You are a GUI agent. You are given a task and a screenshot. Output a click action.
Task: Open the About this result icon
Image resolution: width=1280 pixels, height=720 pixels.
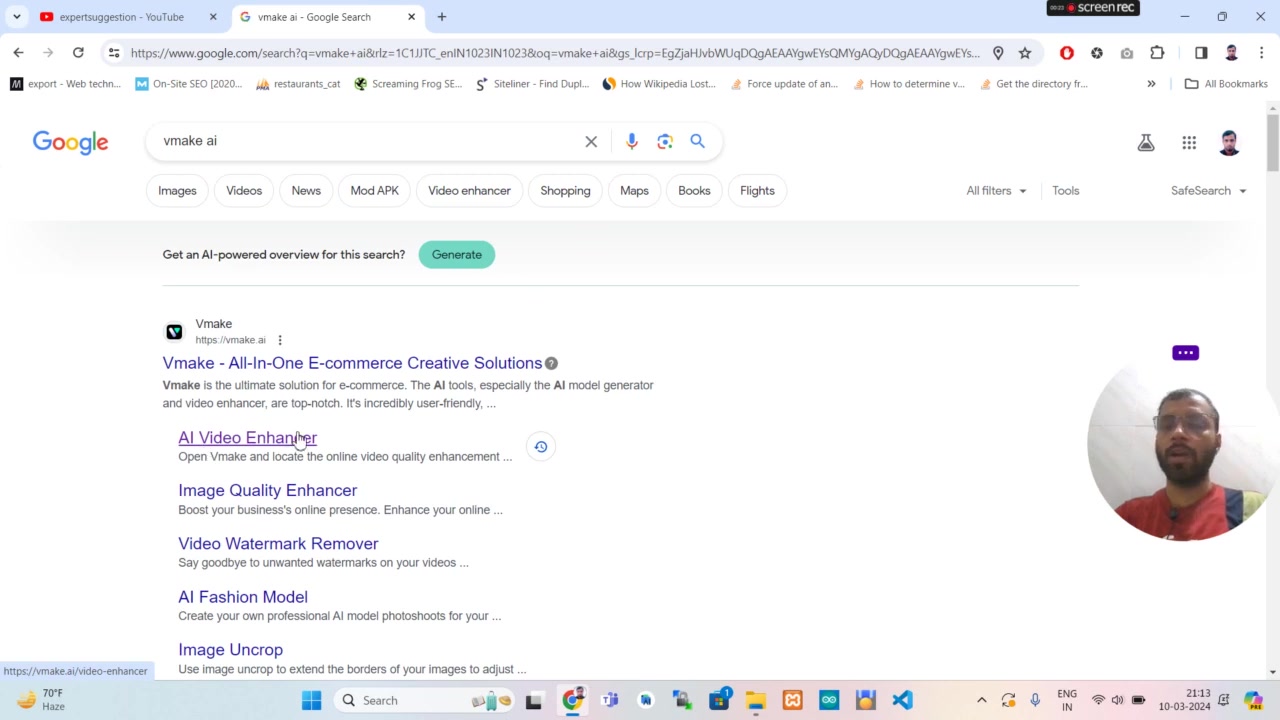[551, 363]
